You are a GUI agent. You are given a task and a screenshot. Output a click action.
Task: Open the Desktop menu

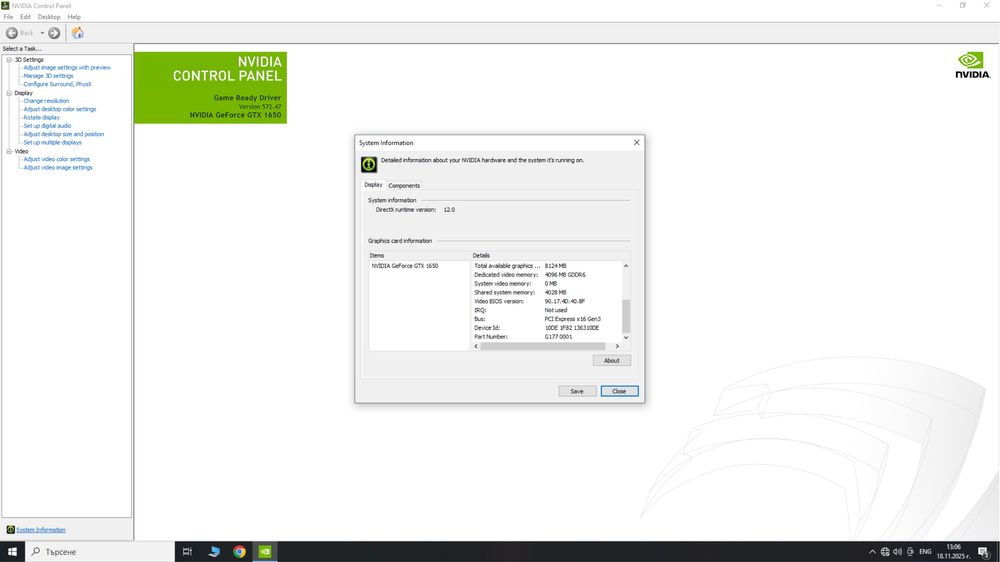pyautogui.click(x=48, y=17)
